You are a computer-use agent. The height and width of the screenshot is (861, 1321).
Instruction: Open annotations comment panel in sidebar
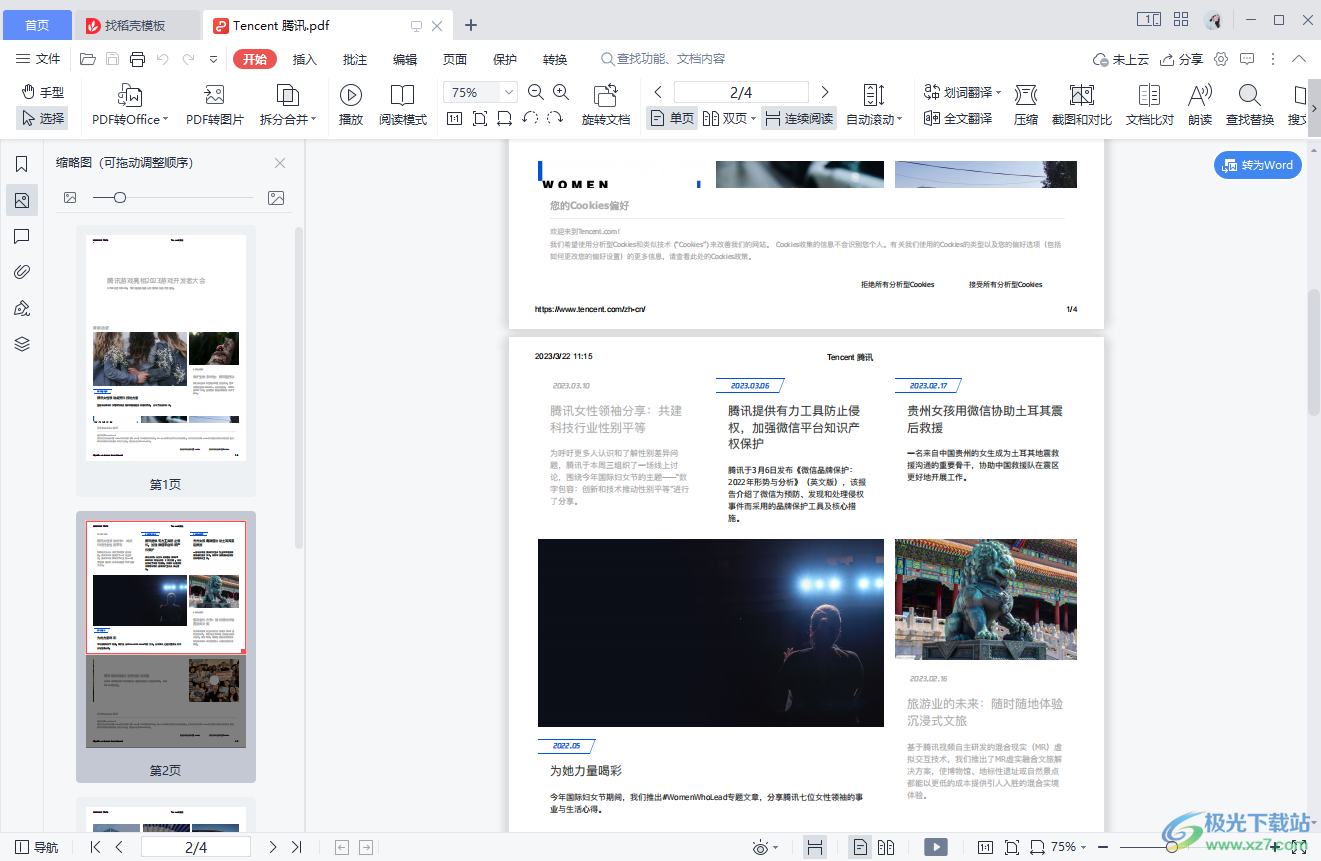[x=22, y=236]
